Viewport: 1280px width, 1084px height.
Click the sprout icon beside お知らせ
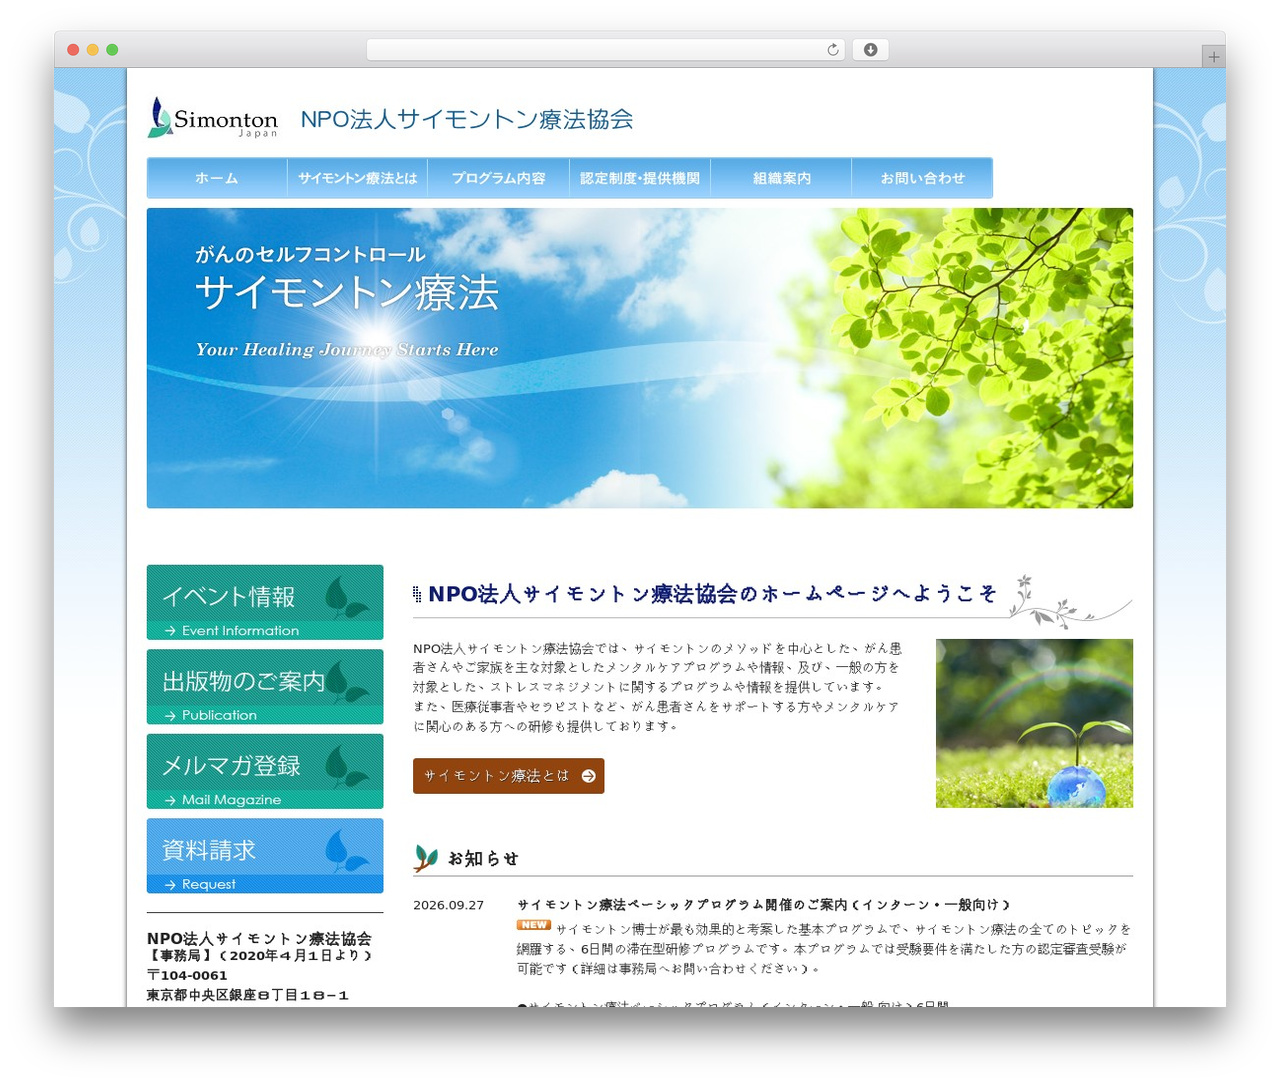pos(426,858)
